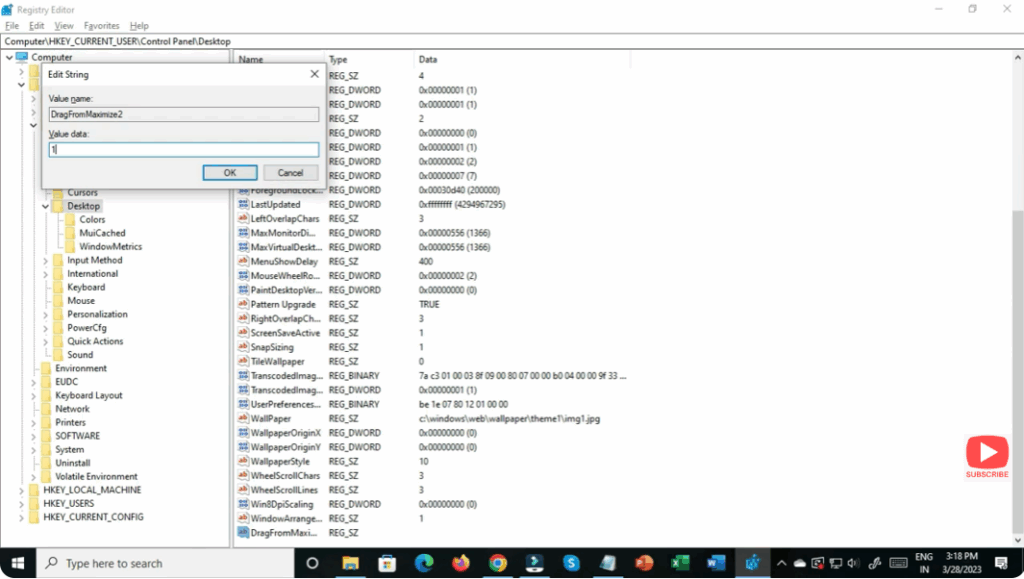Confirm the Edit String dialog with OK
This screenshot has height=579, width=1024.
click(x=229, y=173)
